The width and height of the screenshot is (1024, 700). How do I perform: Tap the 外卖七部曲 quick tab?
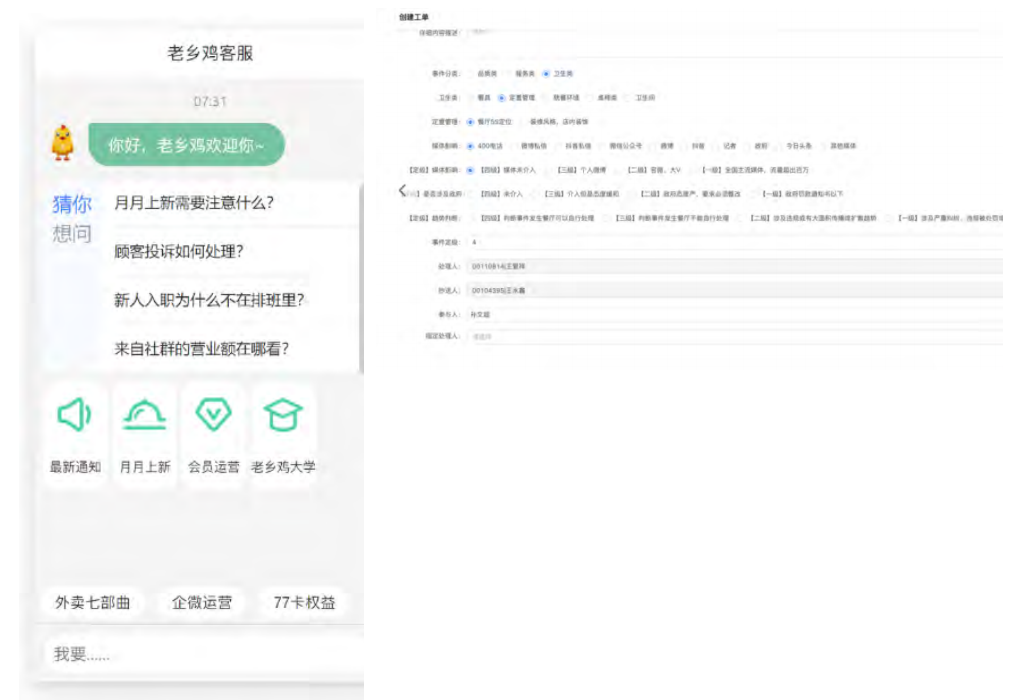[x=93, y=603]
